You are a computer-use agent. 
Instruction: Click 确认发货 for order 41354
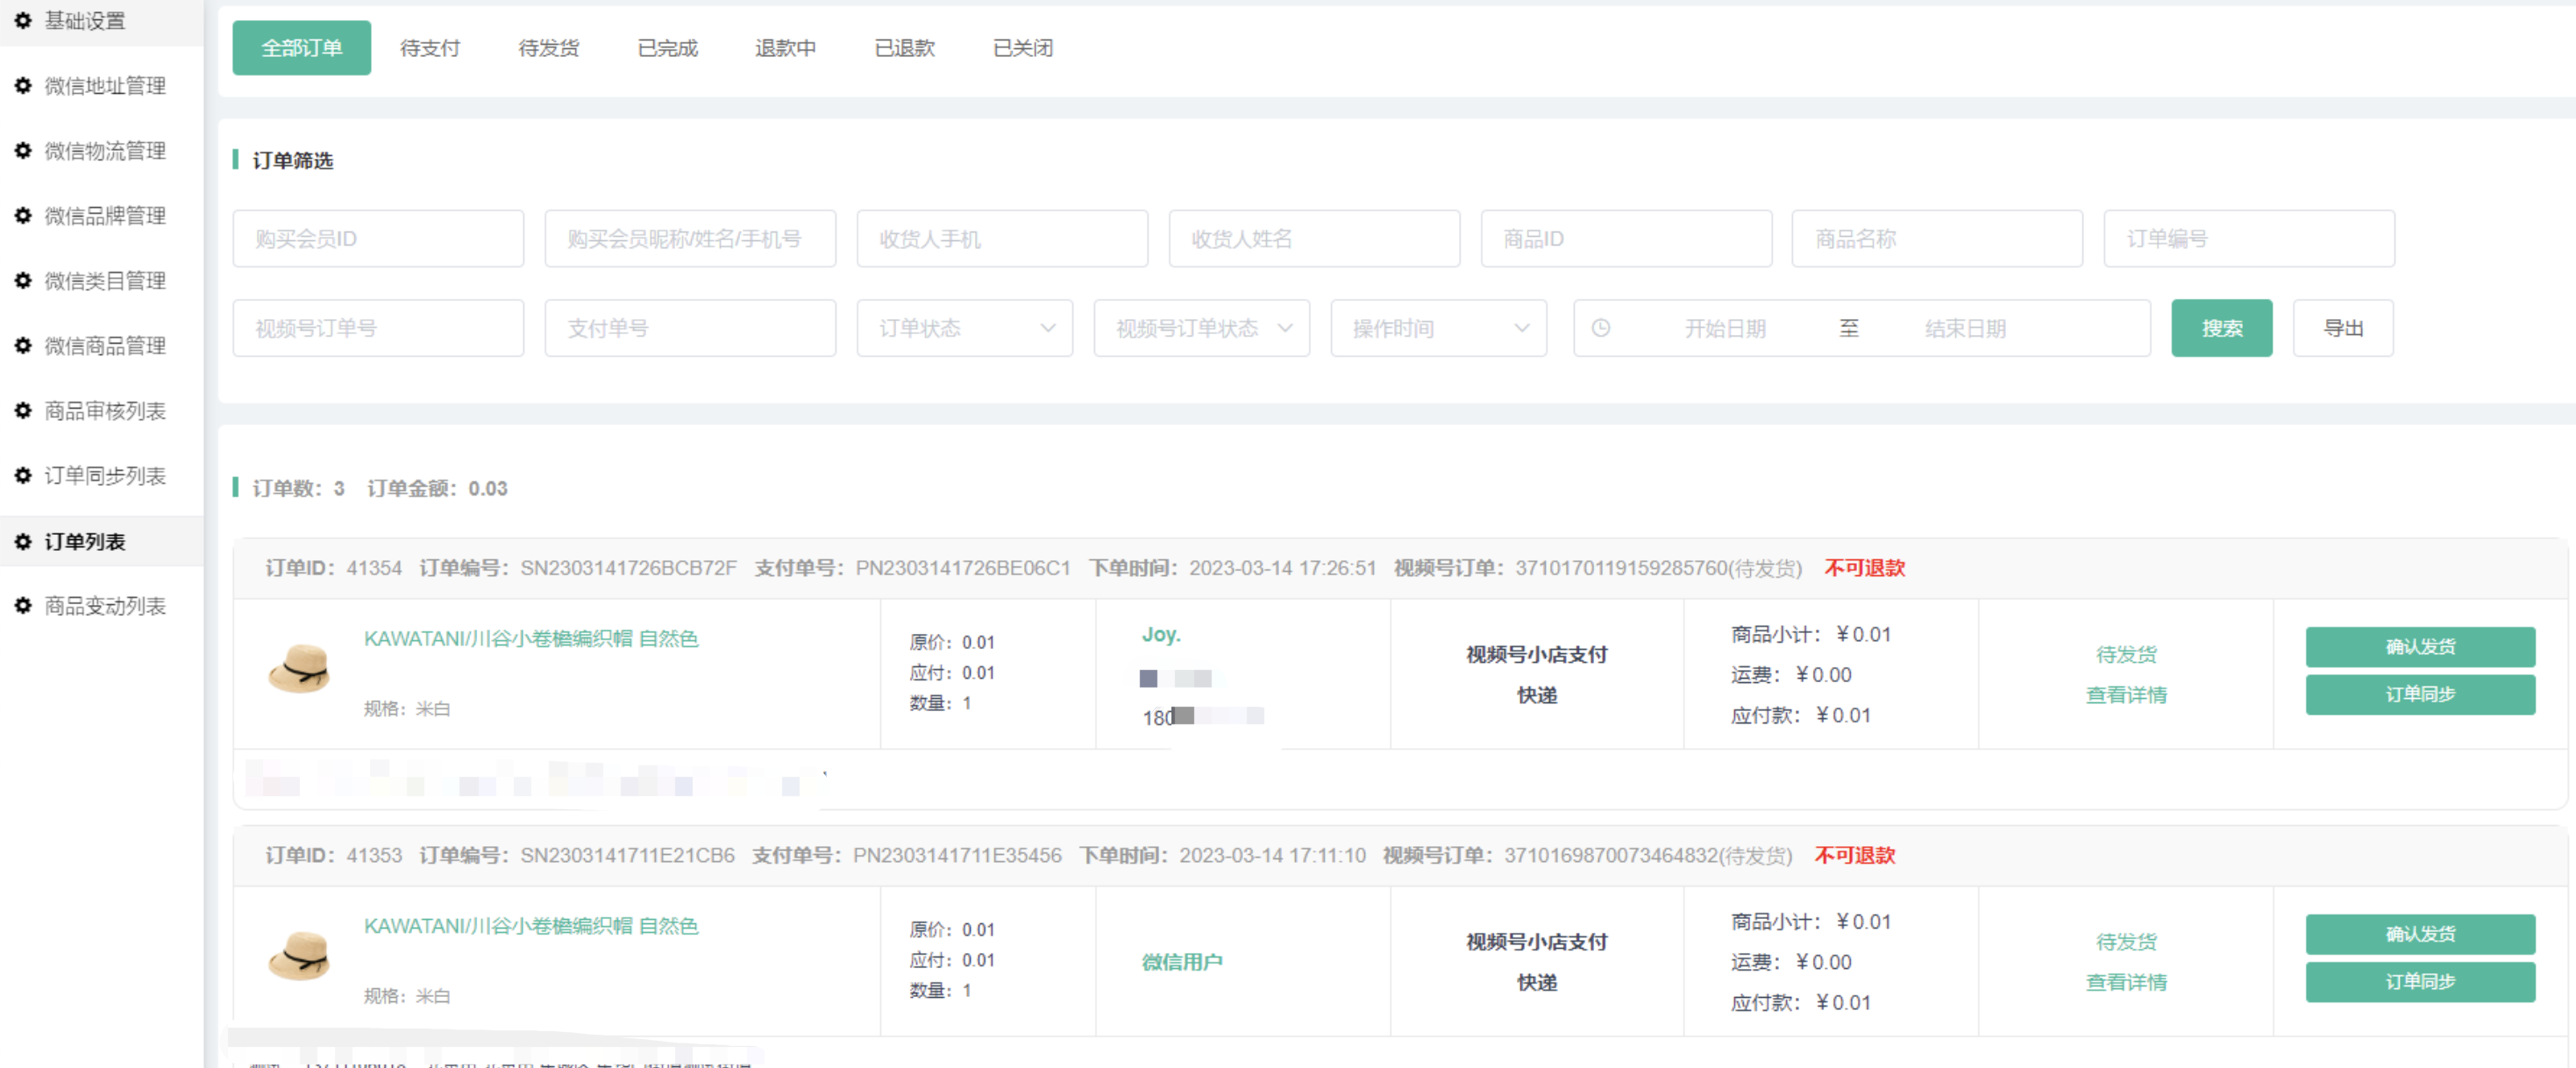pos(2419,647)
